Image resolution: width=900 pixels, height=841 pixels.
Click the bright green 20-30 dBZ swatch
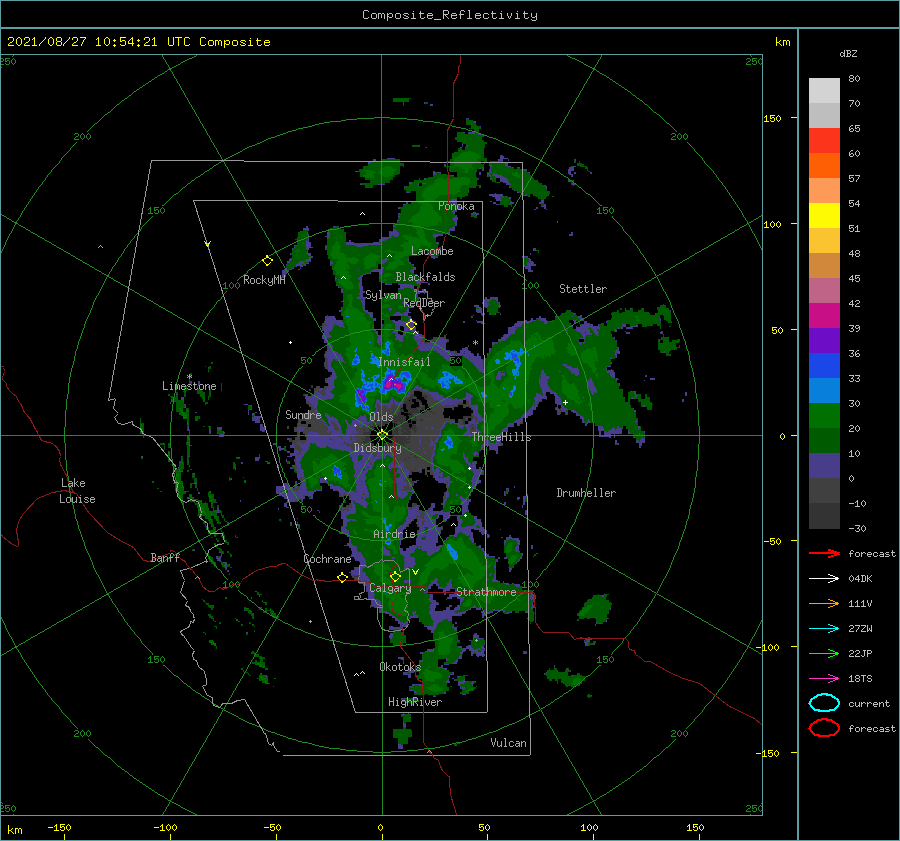coord(824,416)
